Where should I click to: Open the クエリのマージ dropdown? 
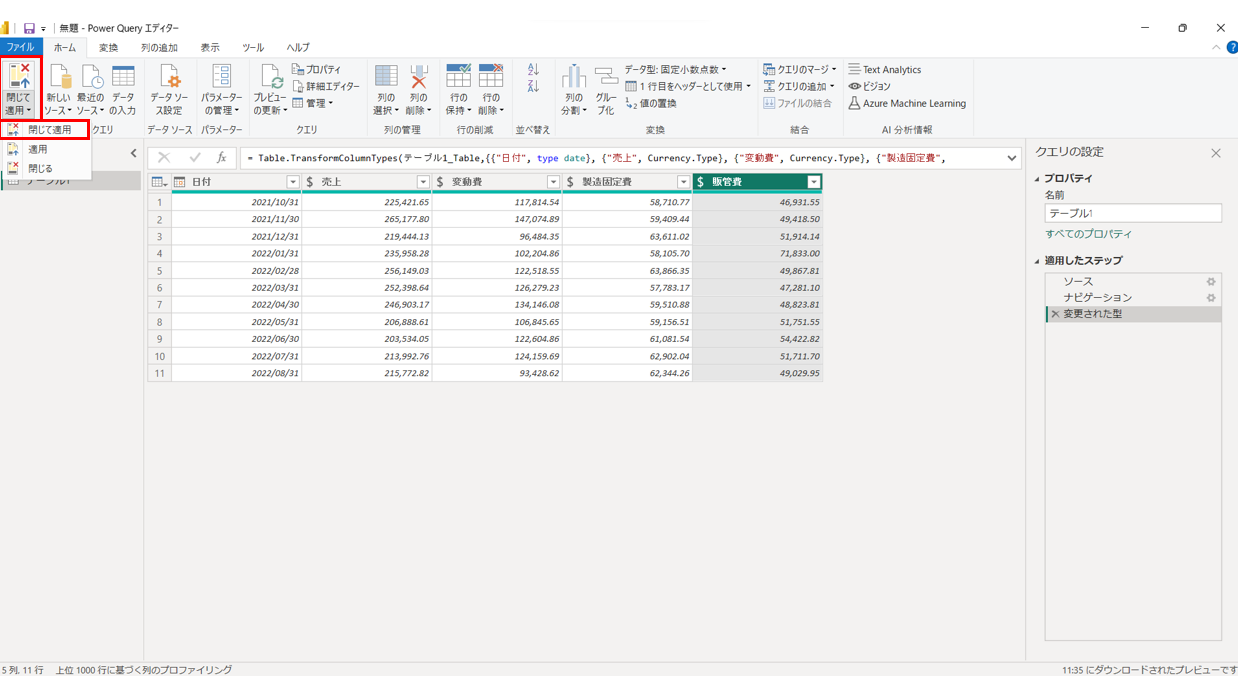pyautogui.click(x=799, y=70)
